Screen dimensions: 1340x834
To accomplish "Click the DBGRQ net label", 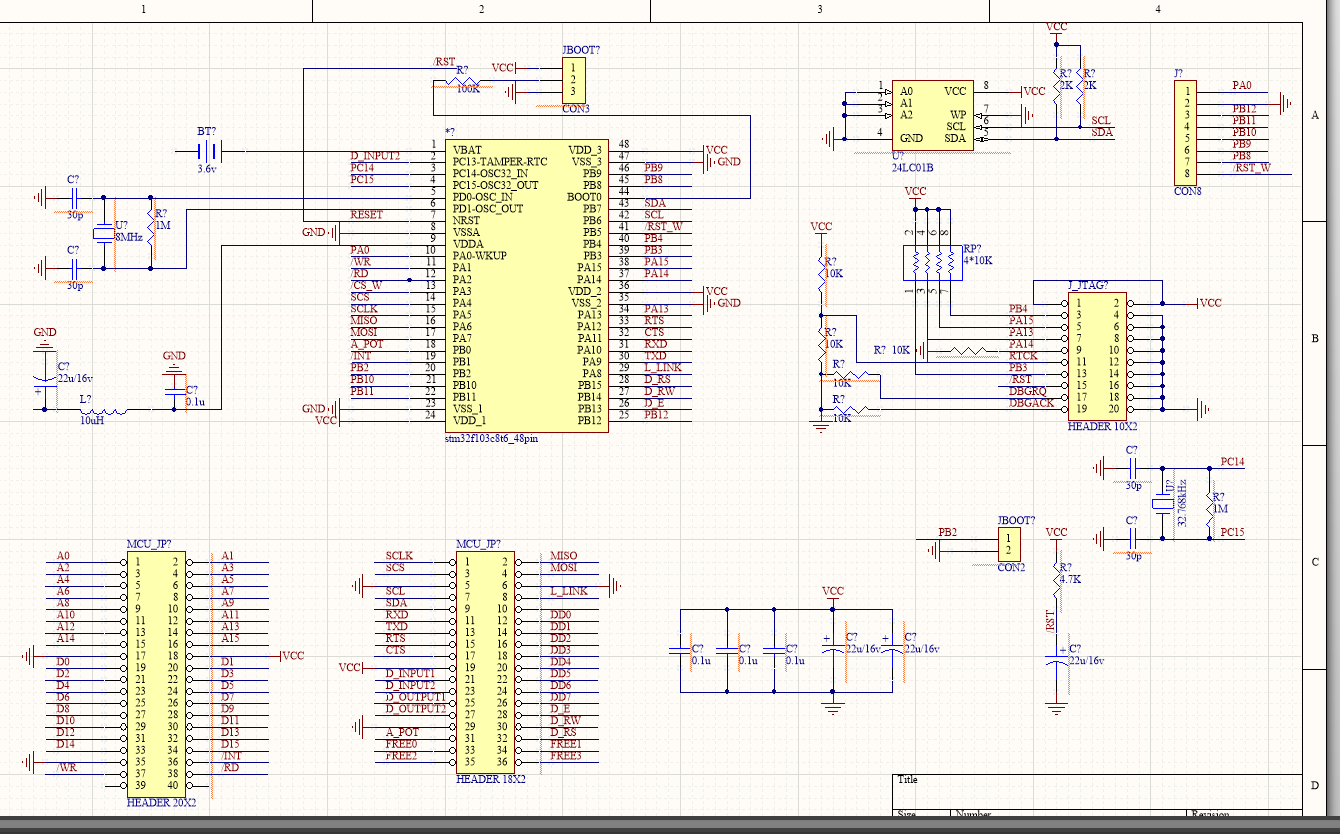I will click(x=1027, y=391).
